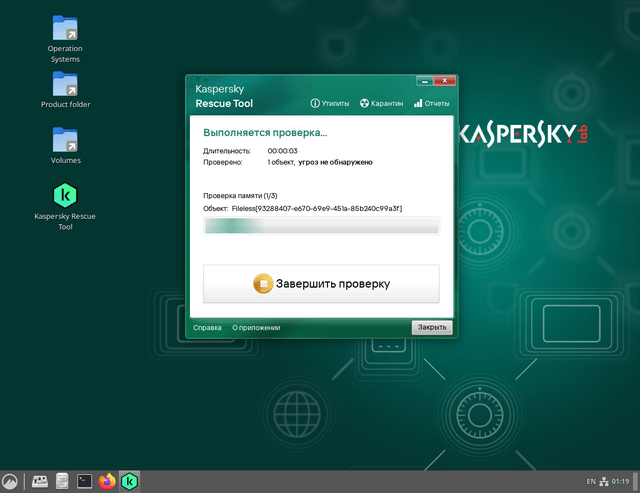Screen dimensions: 640x493
Task: Launch Kaspersky Rescue Tool desktop shortcut
Action: coord(65,195)
